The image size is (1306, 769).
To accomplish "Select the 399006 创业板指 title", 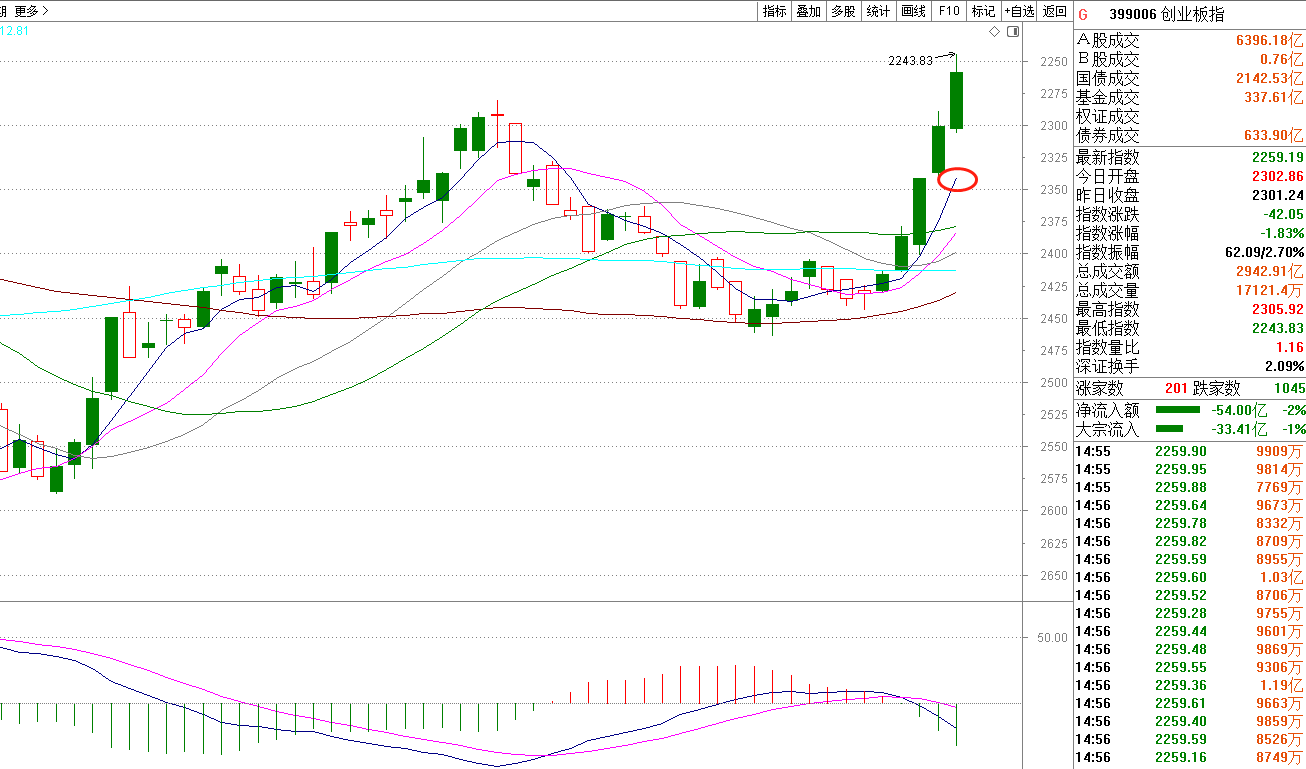I will tap(1166, 14).
